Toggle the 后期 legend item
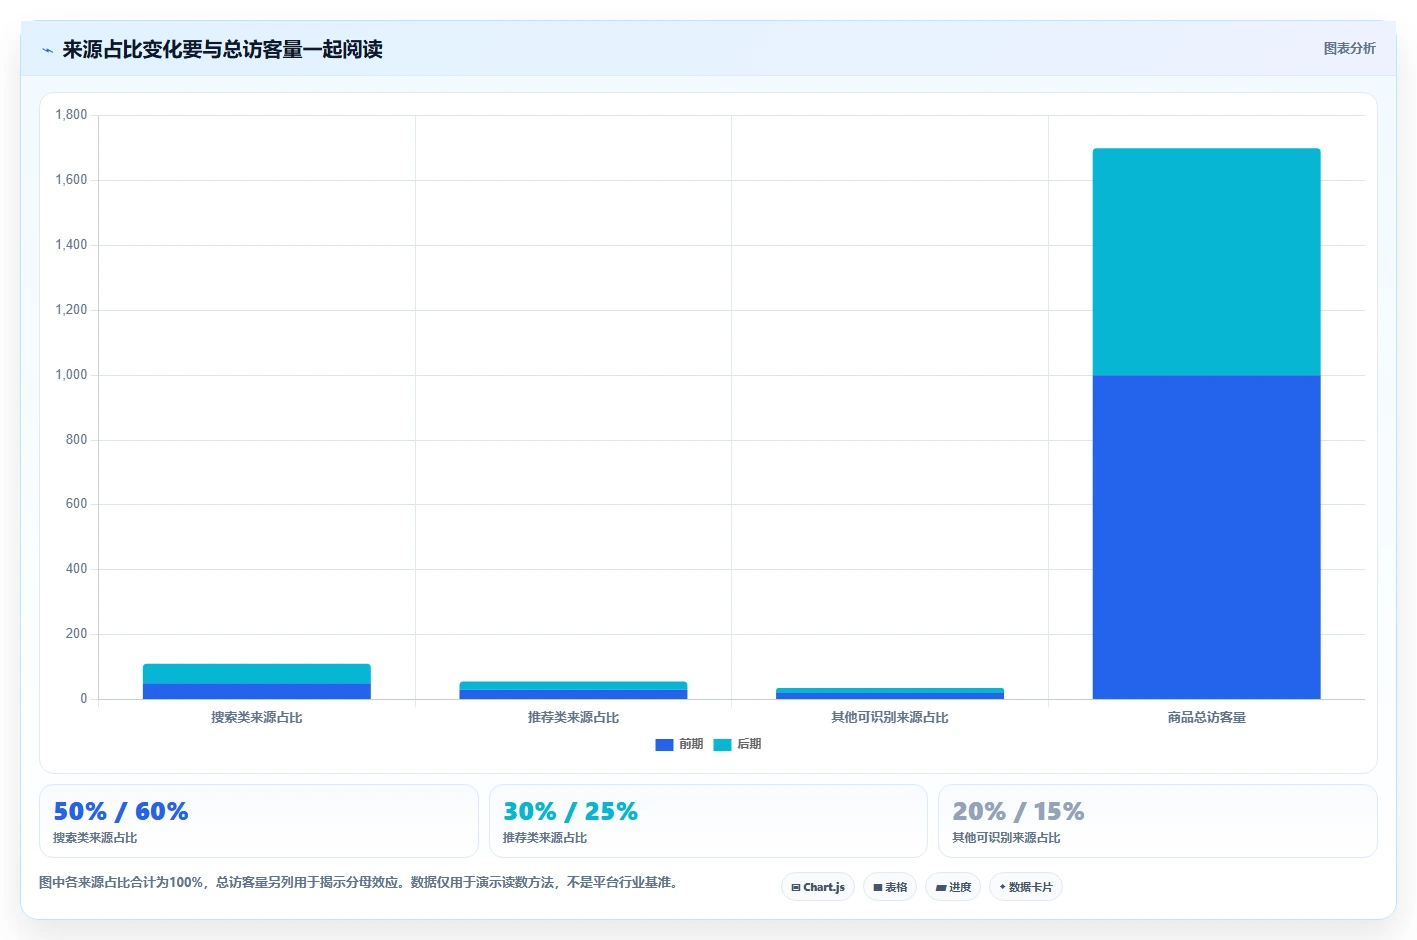The height and width of the screenshot is (940, 1417). coord(737,744)
